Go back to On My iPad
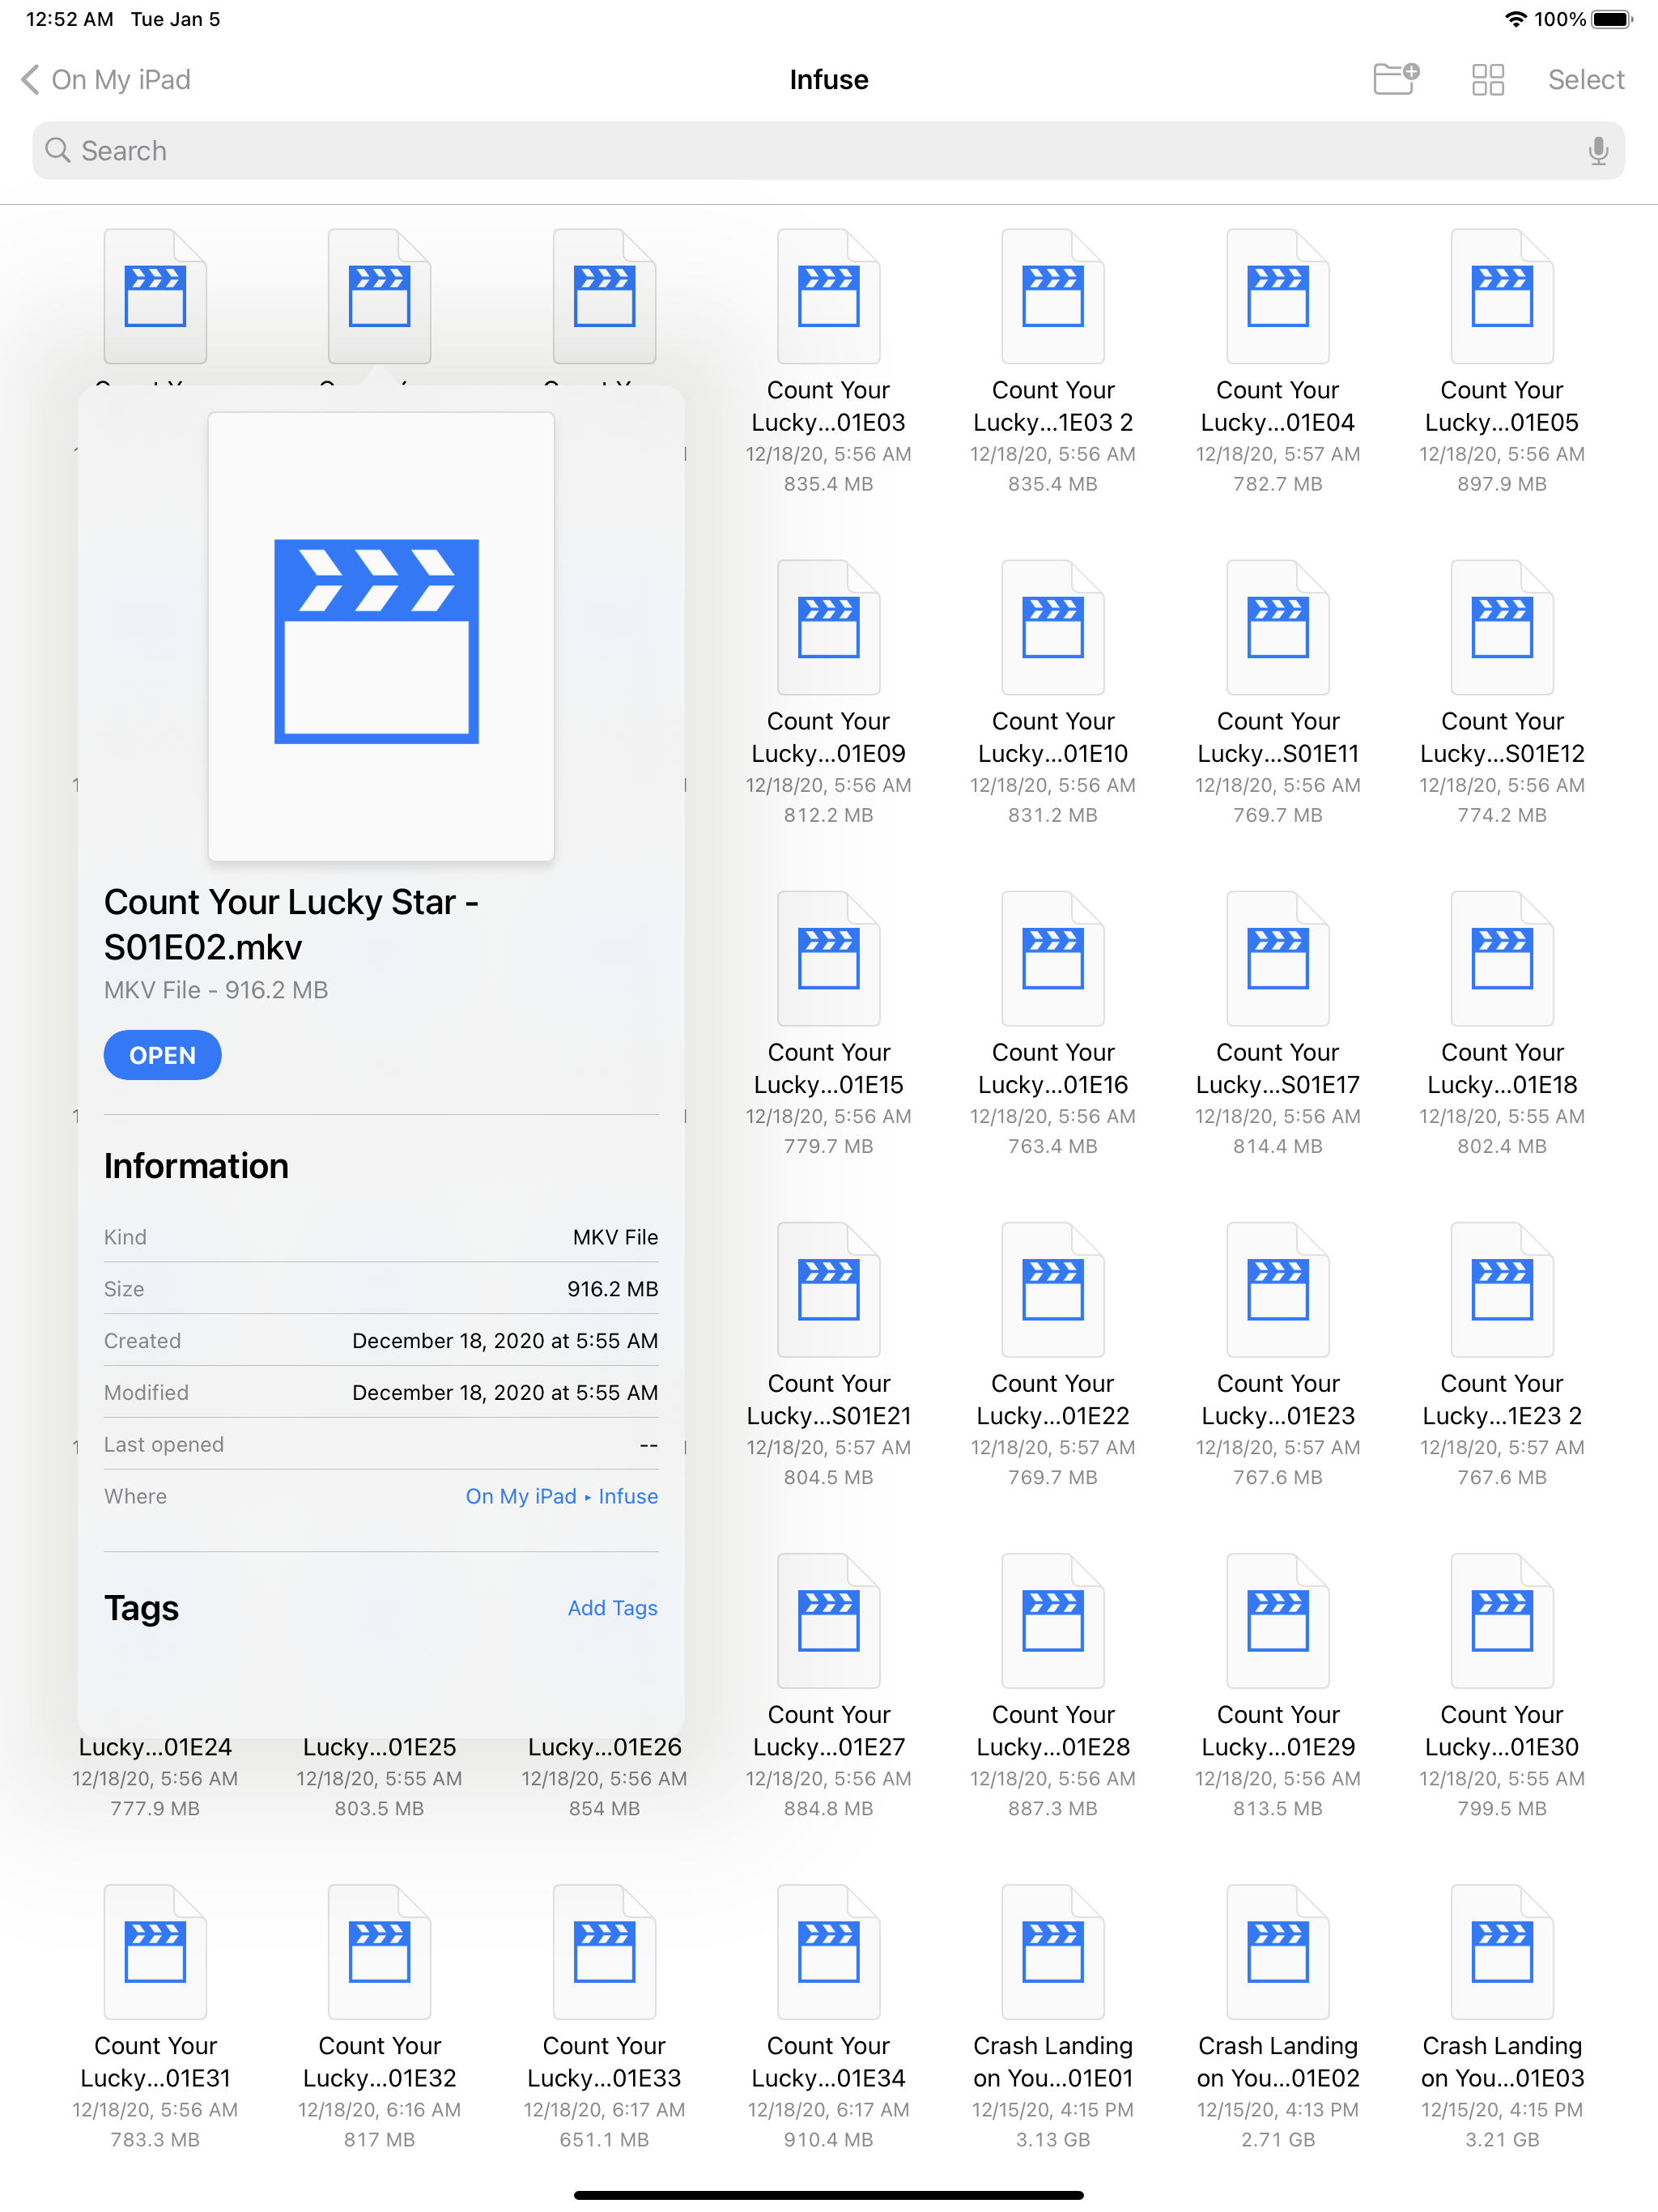Viewport: 1658px width, 2212px height. tap(106, 79)
